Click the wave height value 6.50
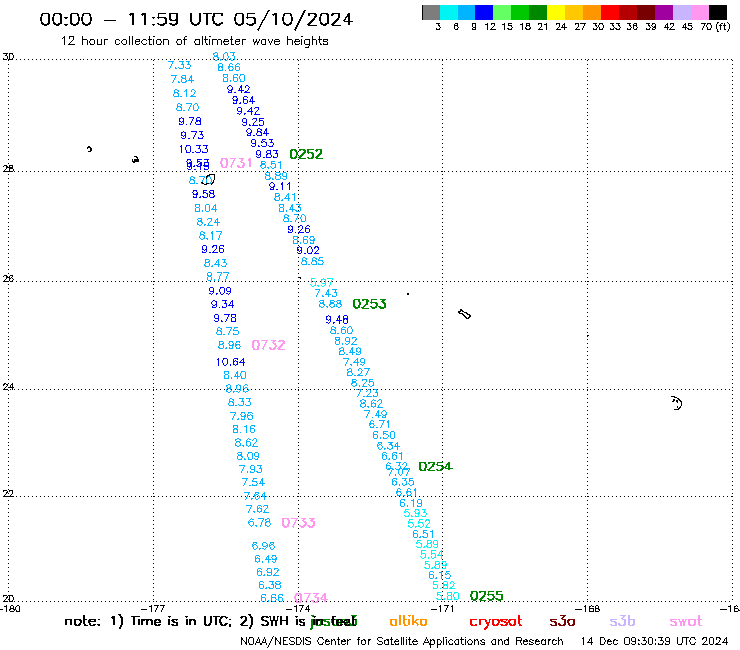This screenshot has height=650, width=740. 384,435
